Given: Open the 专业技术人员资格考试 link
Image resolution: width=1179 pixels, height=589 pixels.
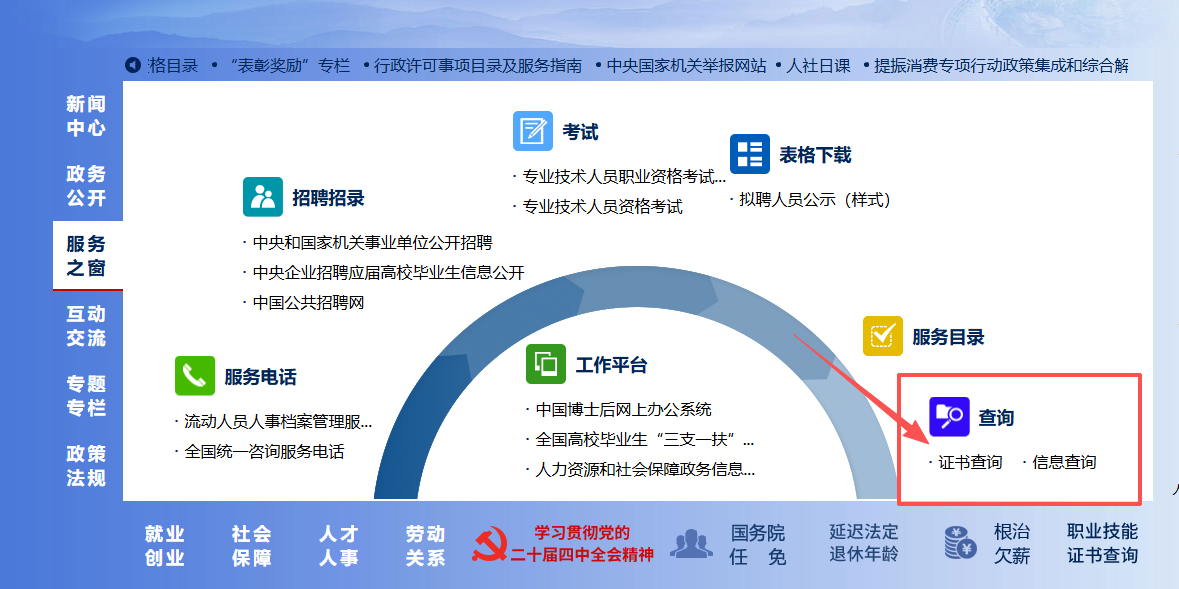Looking at the screenshot, I should click(603, 207).
